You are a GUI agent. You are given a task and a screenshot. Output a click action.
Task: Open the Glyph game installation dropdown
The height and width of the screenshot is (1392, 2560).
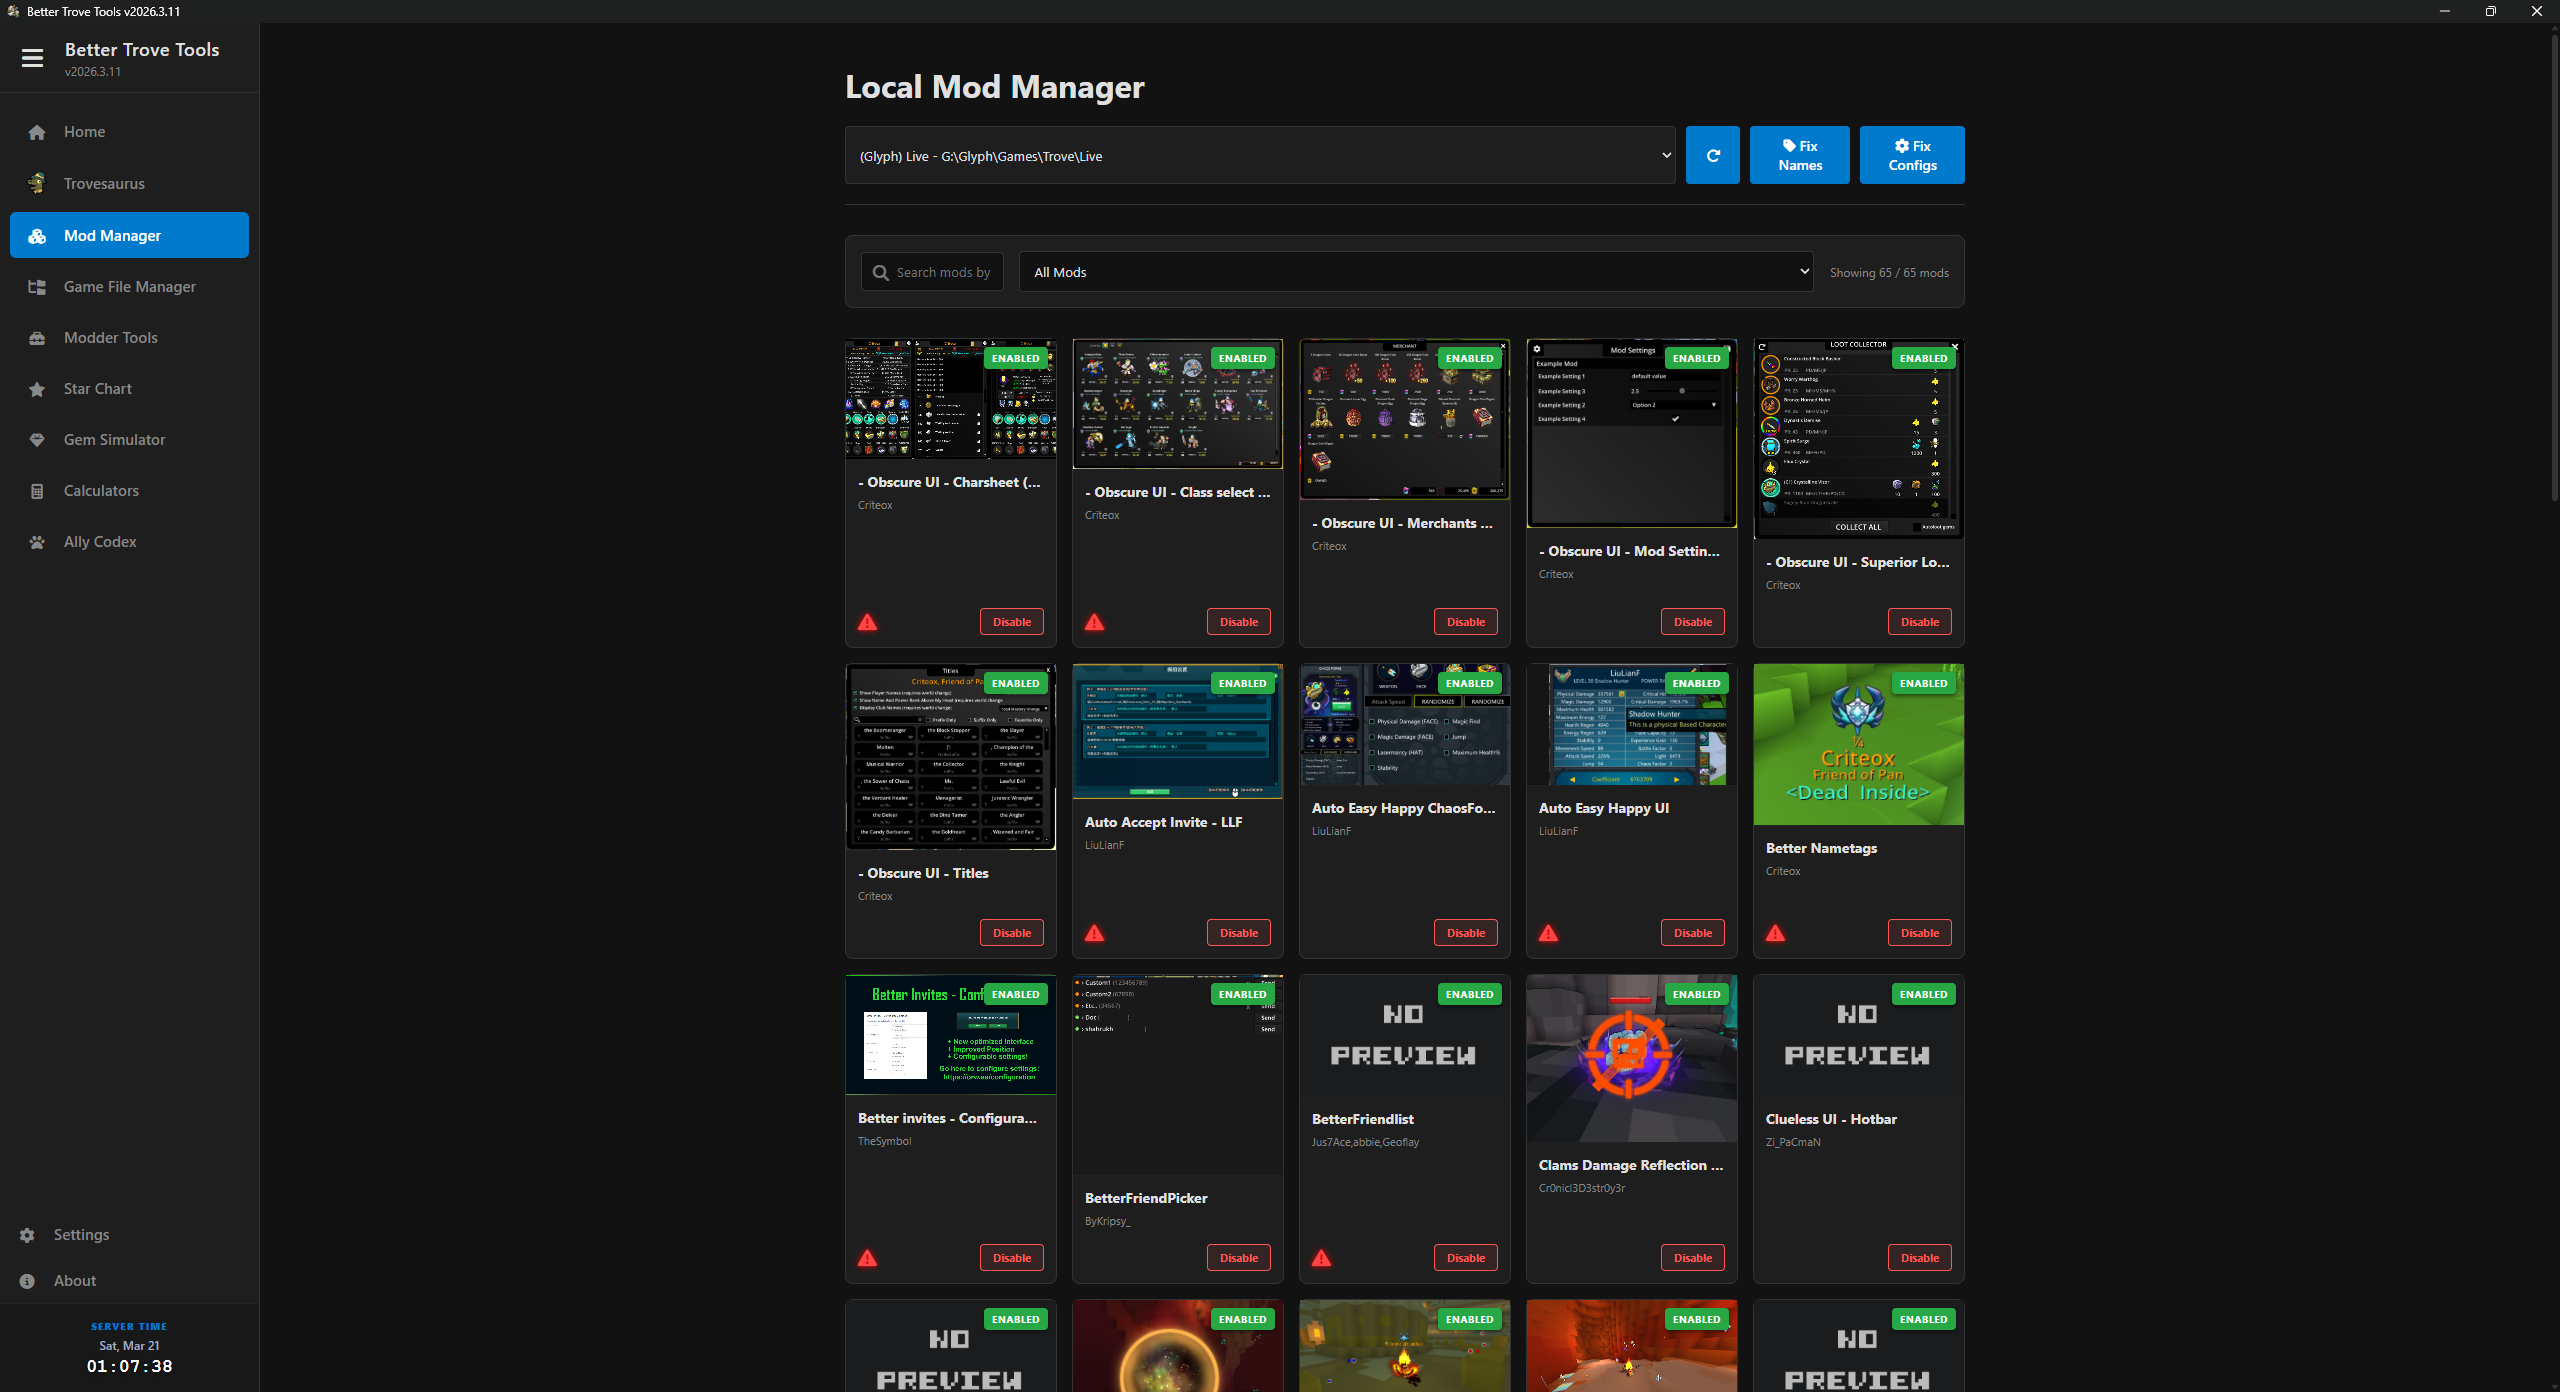pos(1260,155)
